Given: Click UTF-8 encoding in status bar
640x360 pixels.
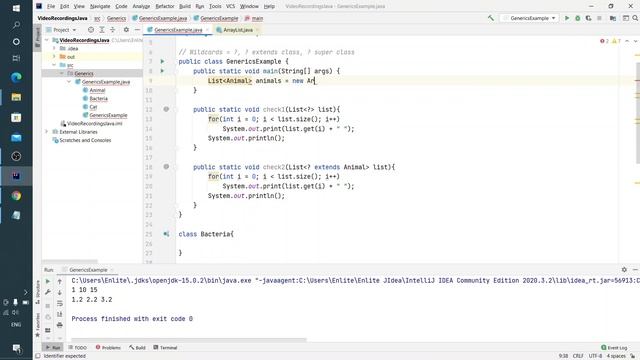Looking at the screenshot, I should point(596,356).
